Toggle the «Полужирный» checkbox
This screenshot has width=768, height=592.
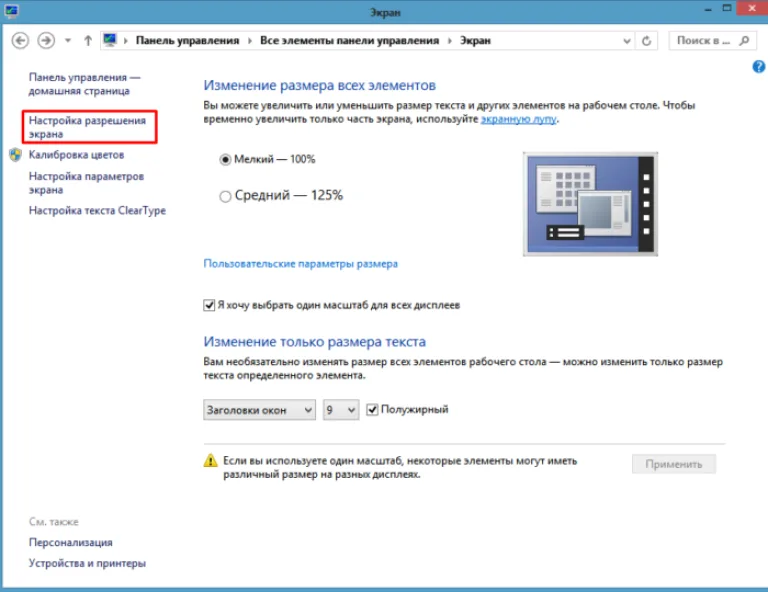pos(372,409)
